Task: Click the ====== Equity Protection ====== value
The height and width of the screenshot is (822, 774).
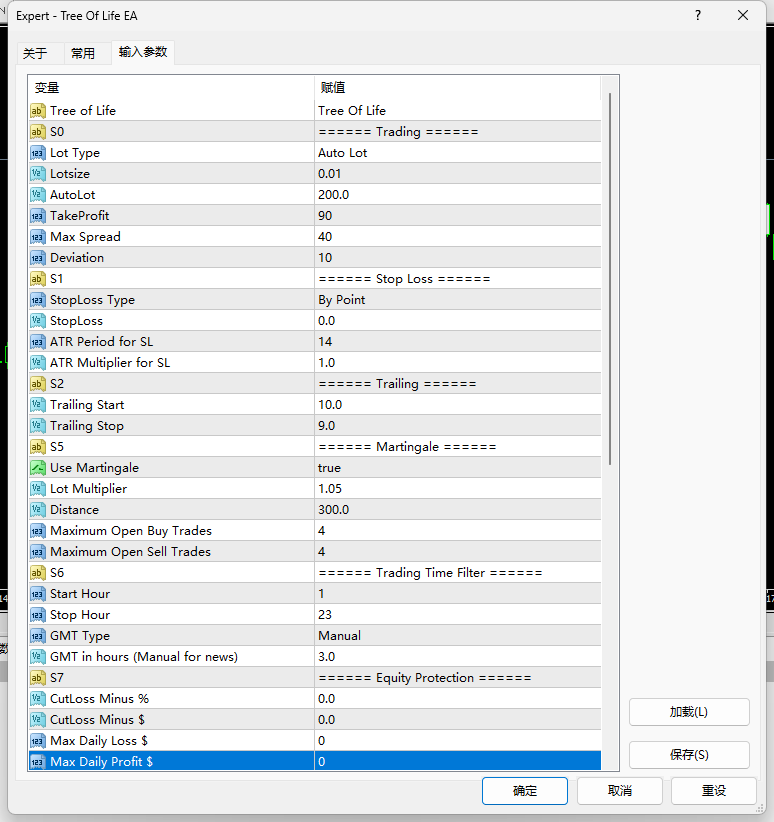Action: tap(425, 677)
